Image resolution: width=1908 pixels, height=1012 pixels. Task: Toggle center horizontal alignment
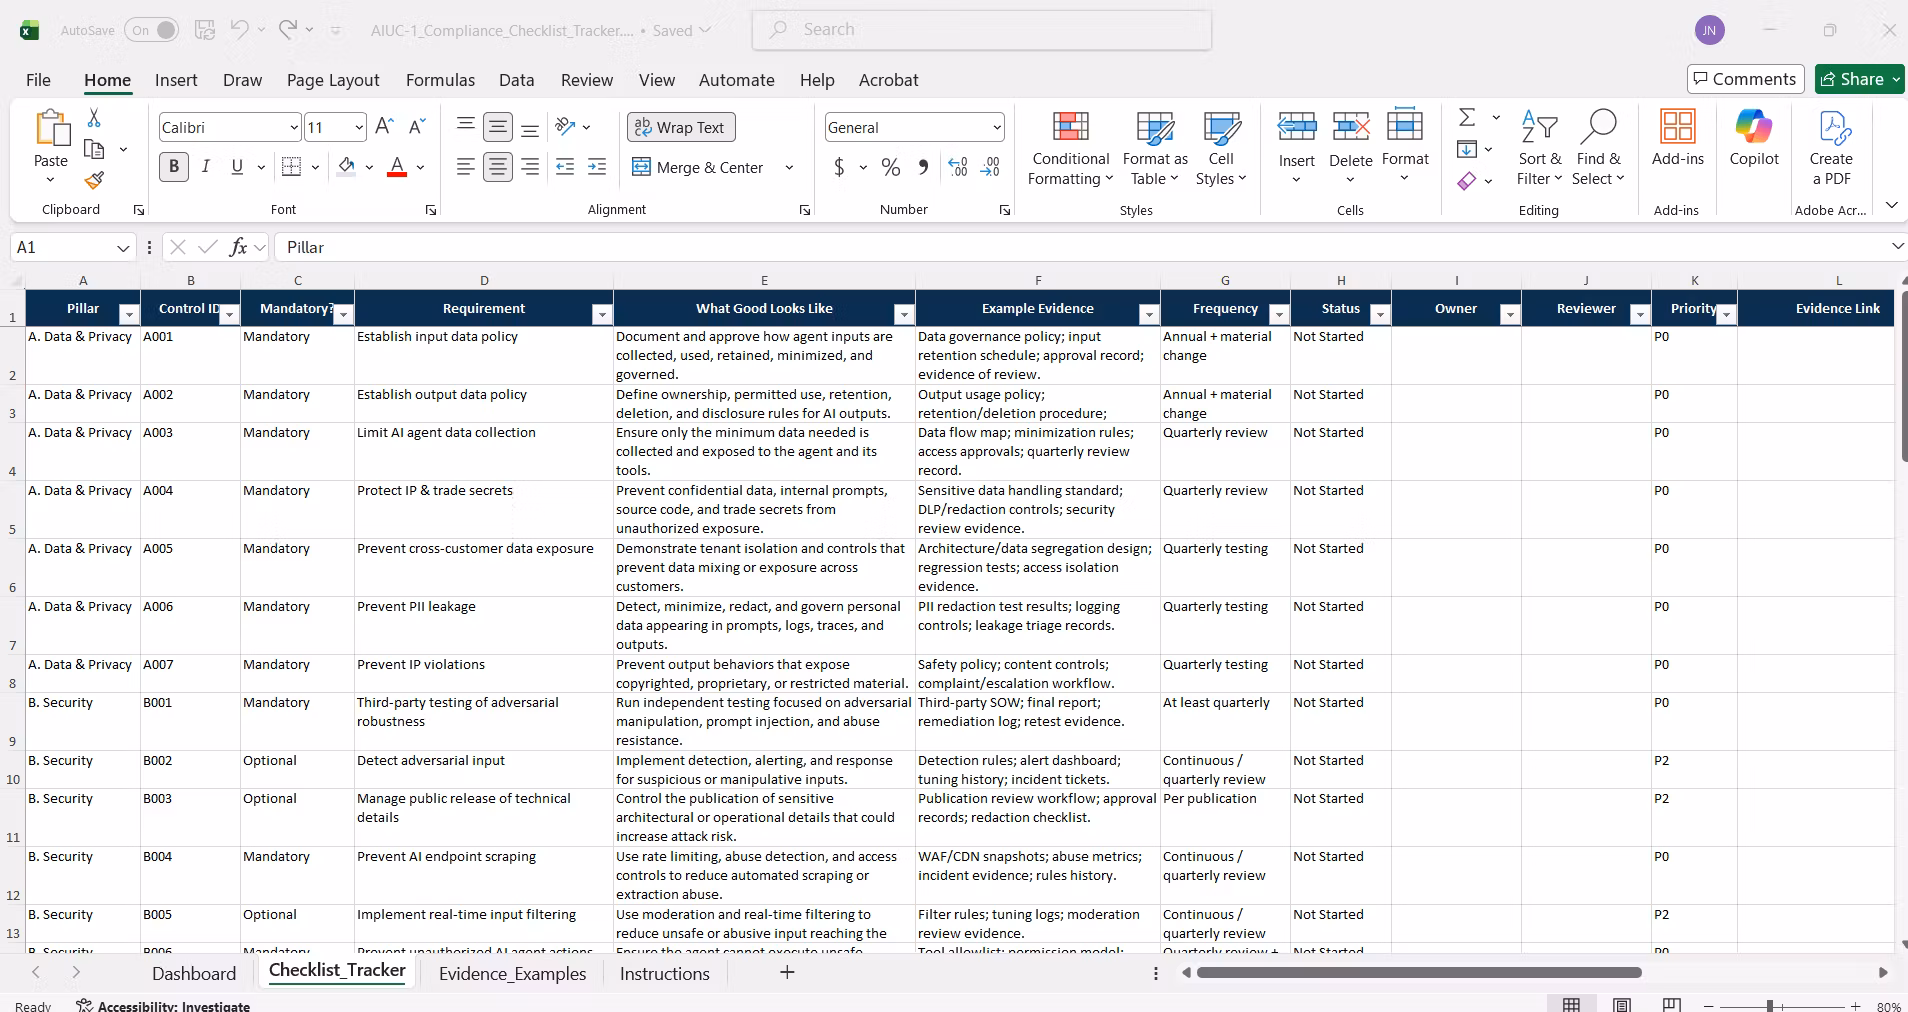point(497,167)
